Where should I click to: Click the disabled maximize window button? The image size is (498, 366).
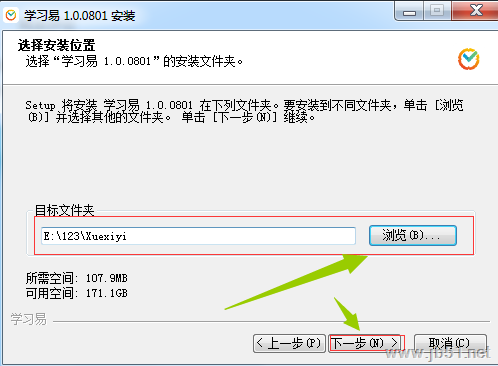[437, 11]
